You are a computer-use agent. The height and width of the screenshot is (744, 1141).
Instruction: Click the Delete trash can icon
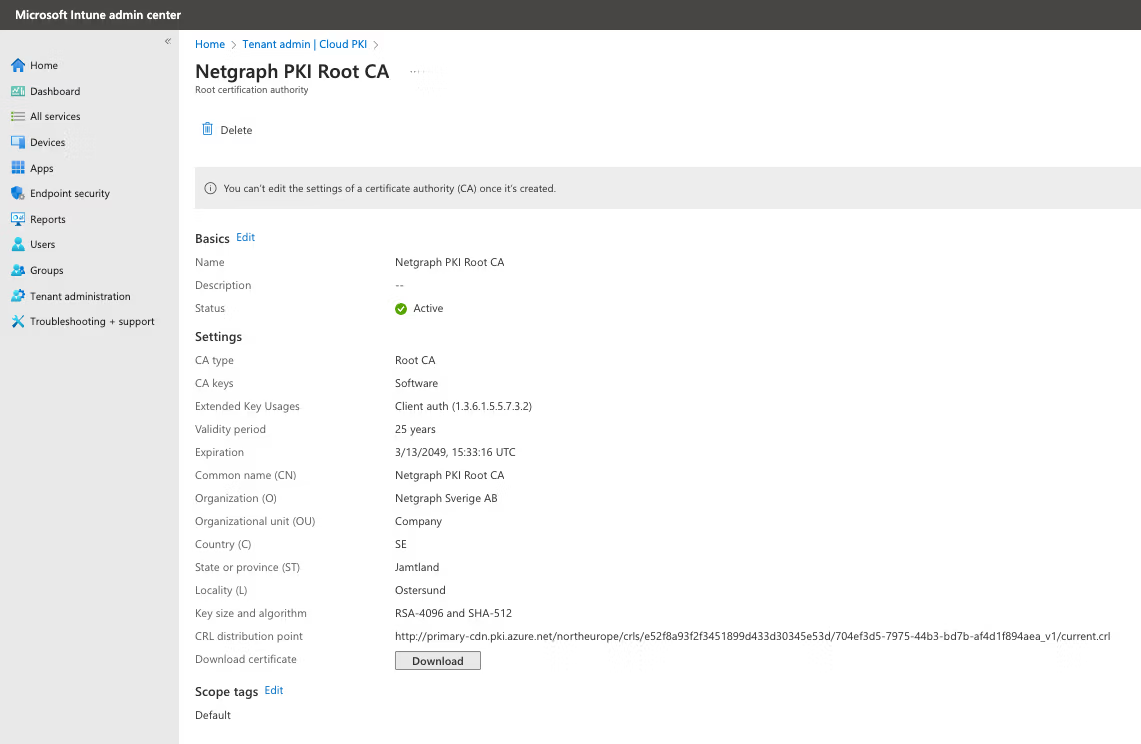(207, 129)
